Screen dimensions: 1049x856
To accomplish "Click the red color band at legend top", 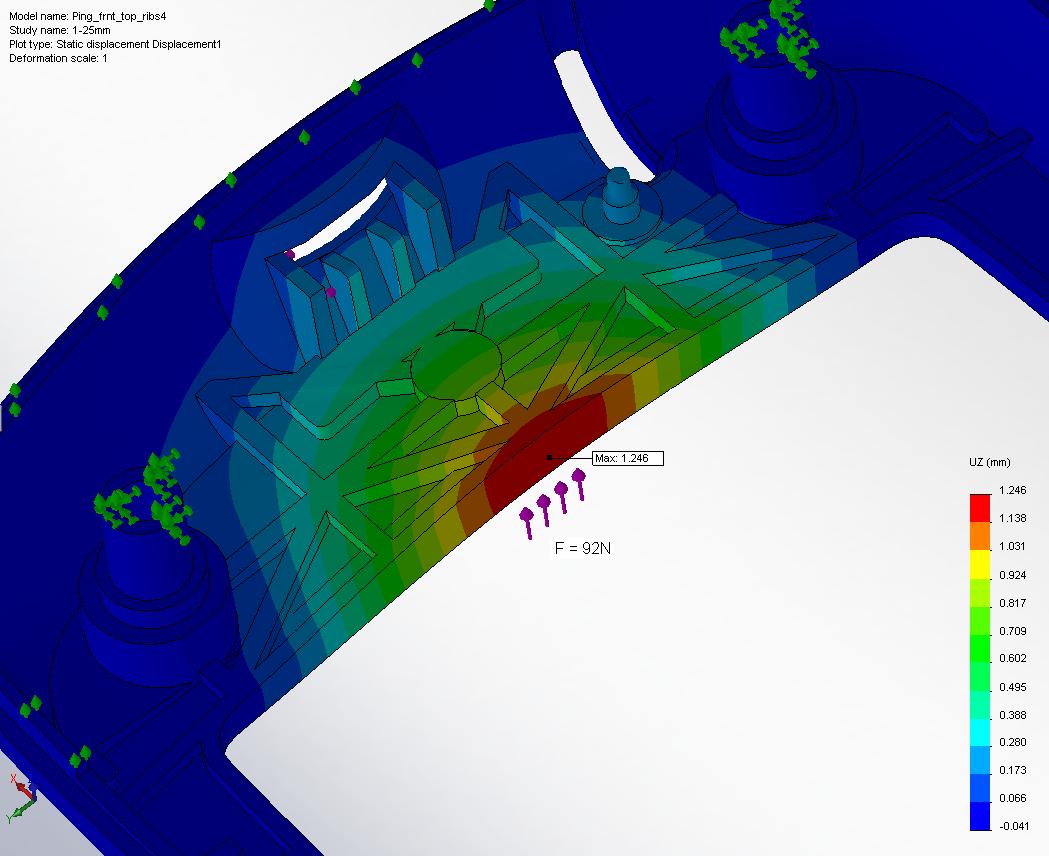I will [981, 504].
